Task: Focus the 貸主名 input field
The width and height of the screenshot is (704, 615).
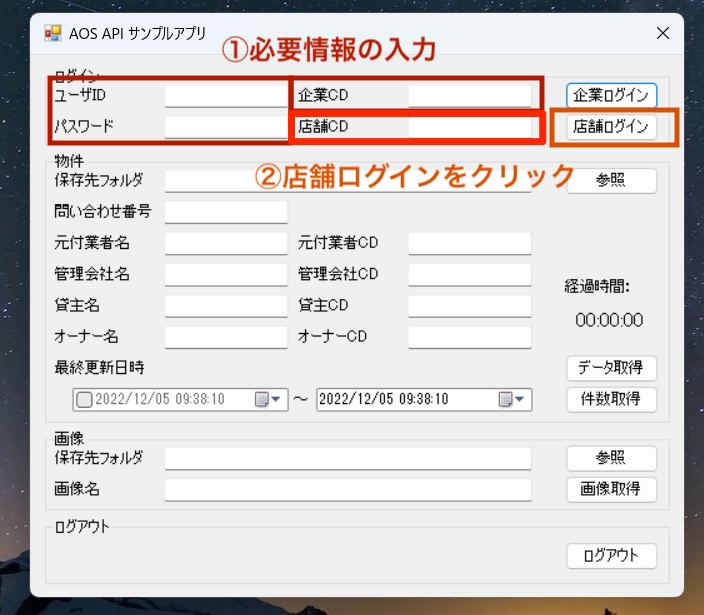Action: click(226, 306)
